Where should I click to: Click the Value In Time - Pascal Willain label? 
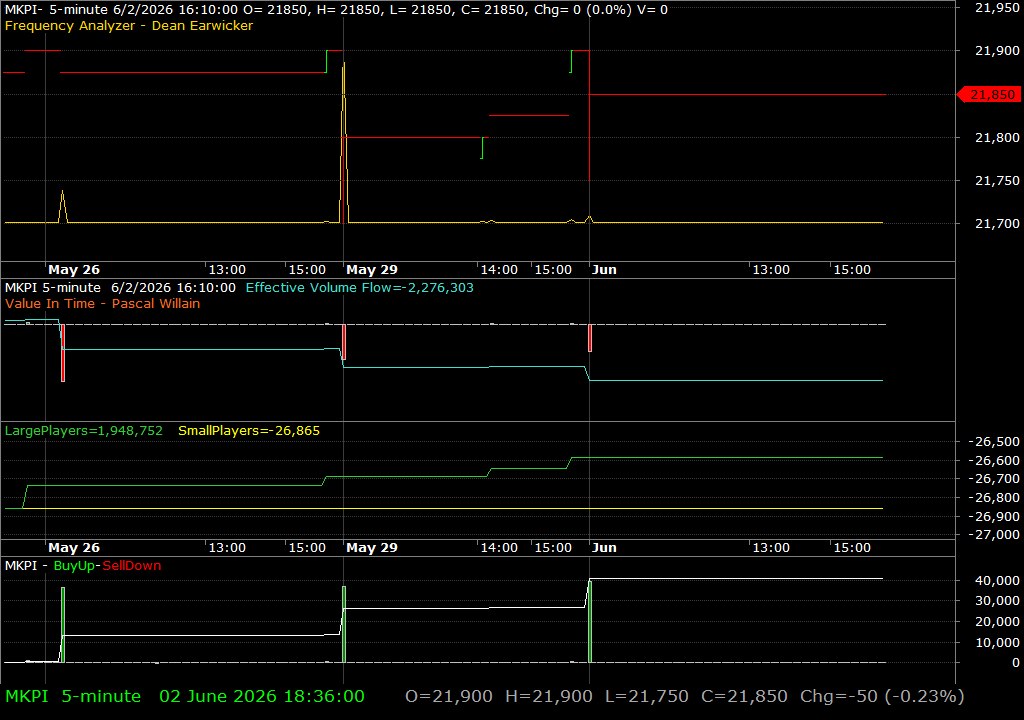point(103,303)
